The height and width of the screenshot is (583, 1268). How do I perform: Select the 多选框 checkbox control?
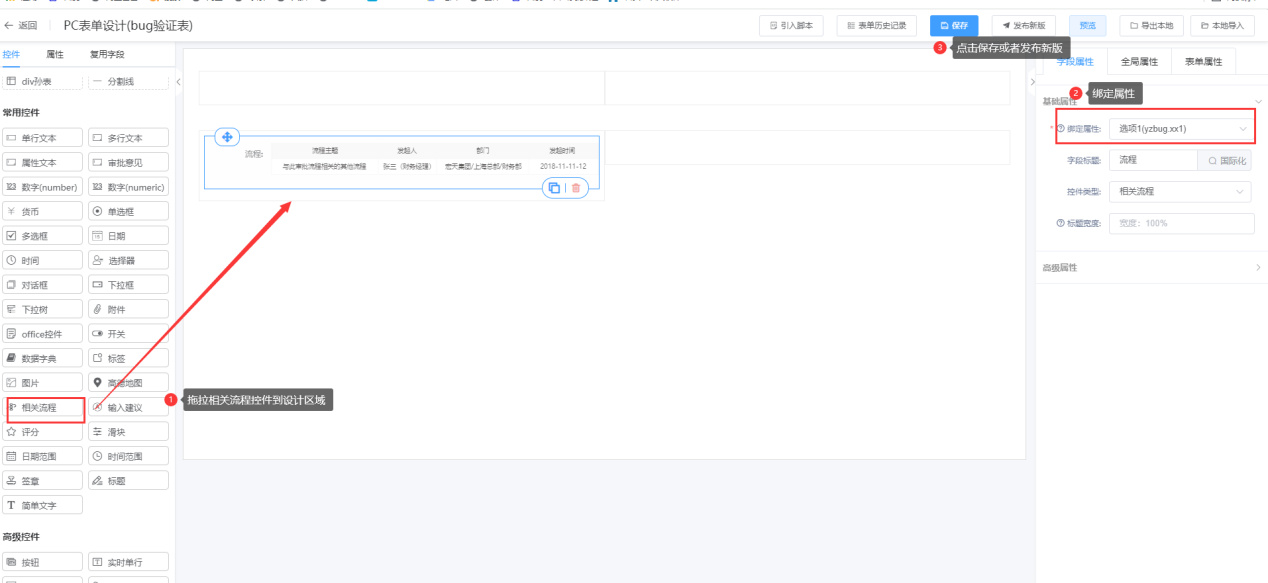43,237
